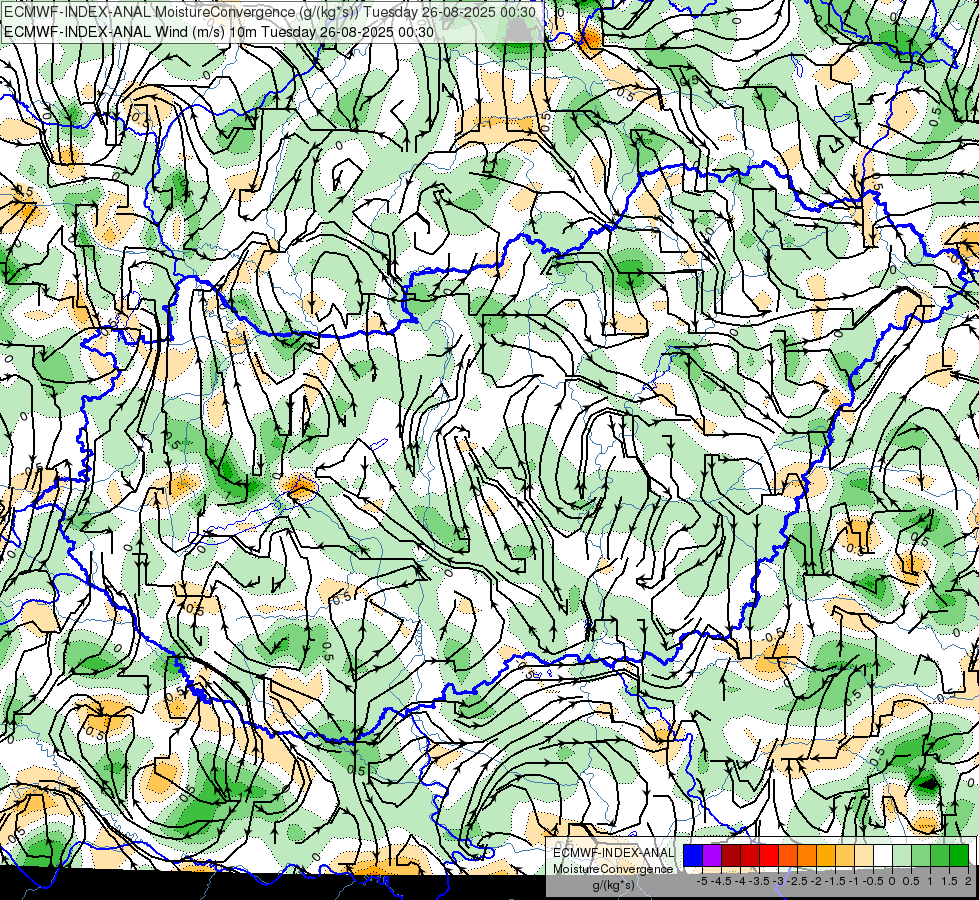This screenshot has width=979, height=900.
Task: Select the bright red swatch between -3.5 and -3
Action: click(x=769, y=856)
